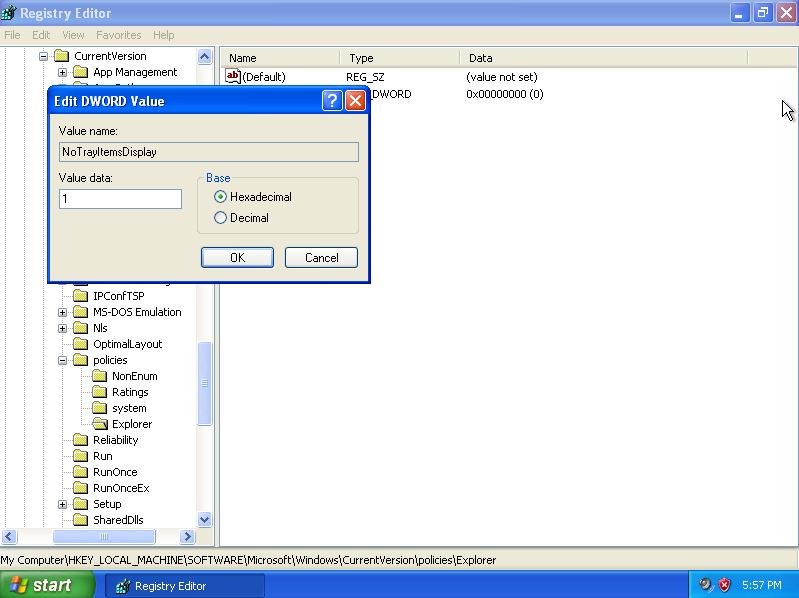This screenshot has width=799, height=598.
Task: Expand the Nls tree node
Action: click(62, 329)
